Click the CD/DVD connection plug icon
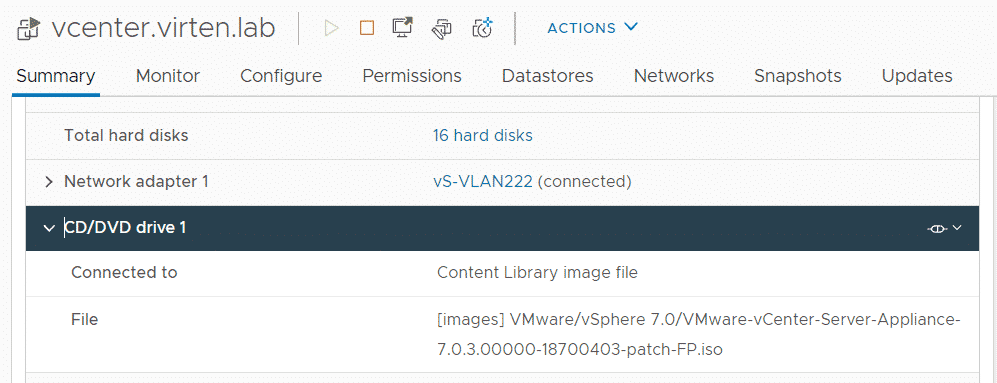997x383 pixels. [x=937, y=228]
